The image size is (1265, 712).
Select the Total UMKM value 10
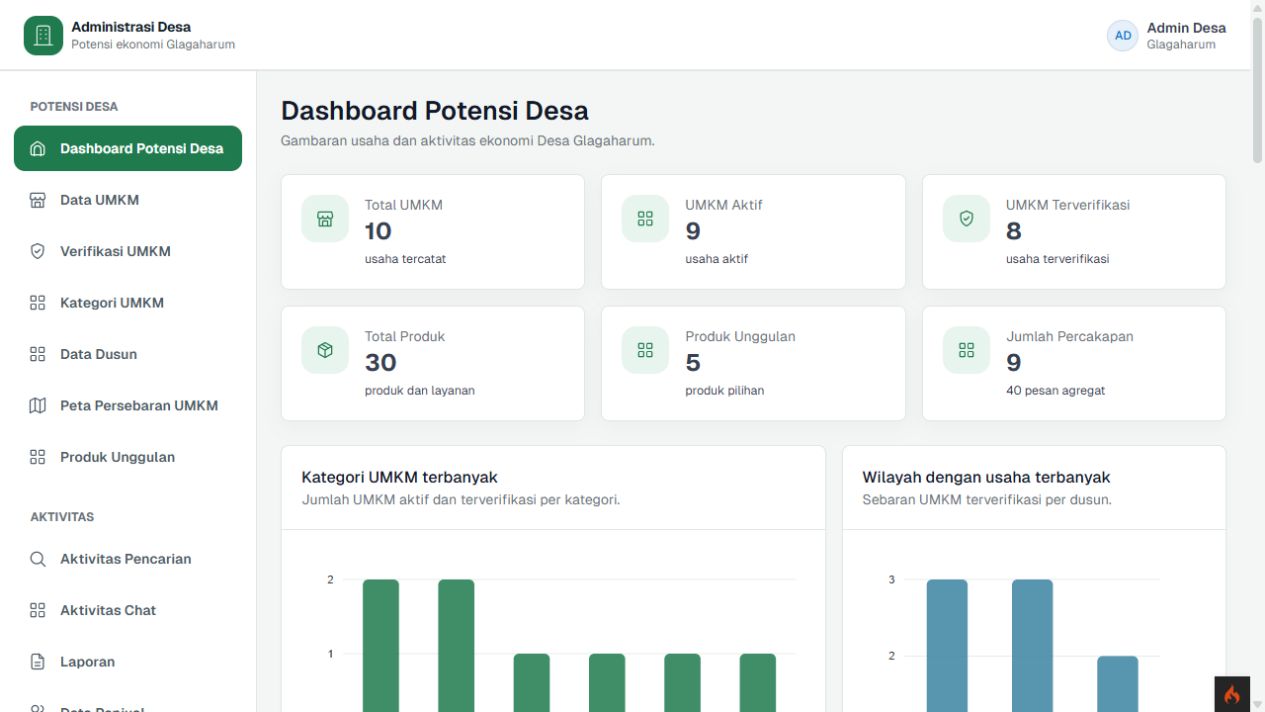click(x=378, y=231)
